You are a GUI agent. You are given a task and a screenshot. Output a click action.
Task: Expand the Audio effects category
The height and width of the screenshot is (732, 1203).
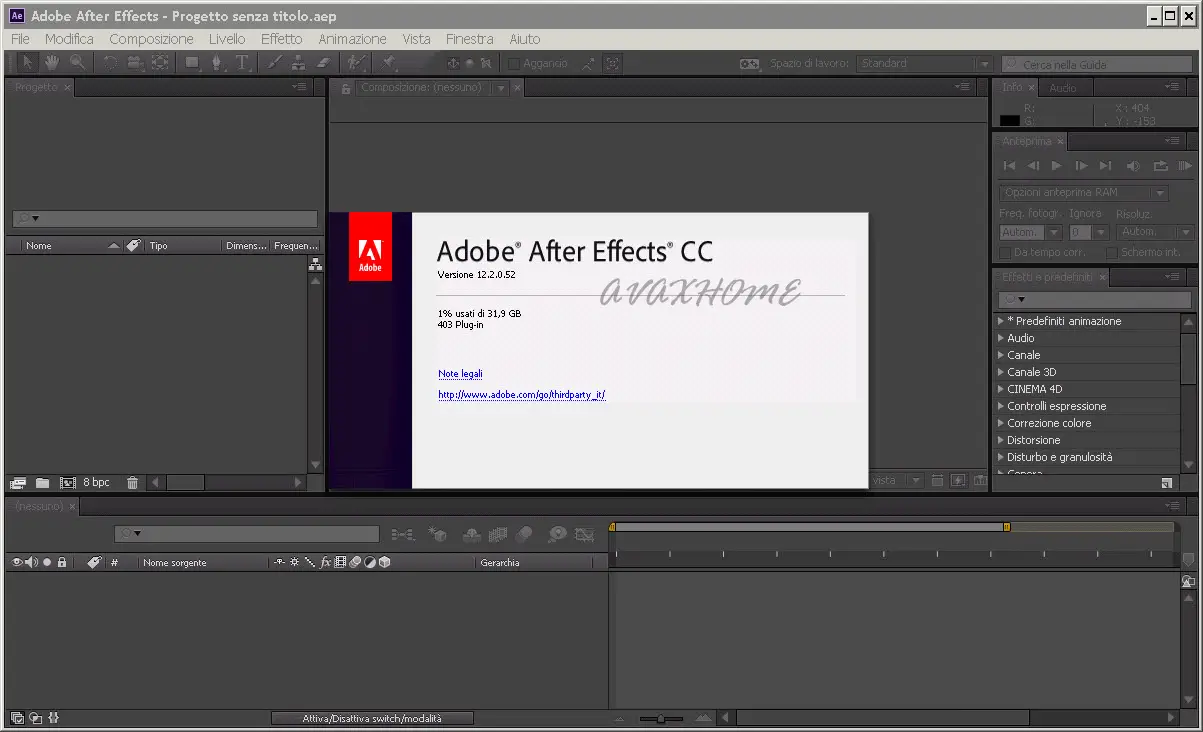pos(1000,338)
